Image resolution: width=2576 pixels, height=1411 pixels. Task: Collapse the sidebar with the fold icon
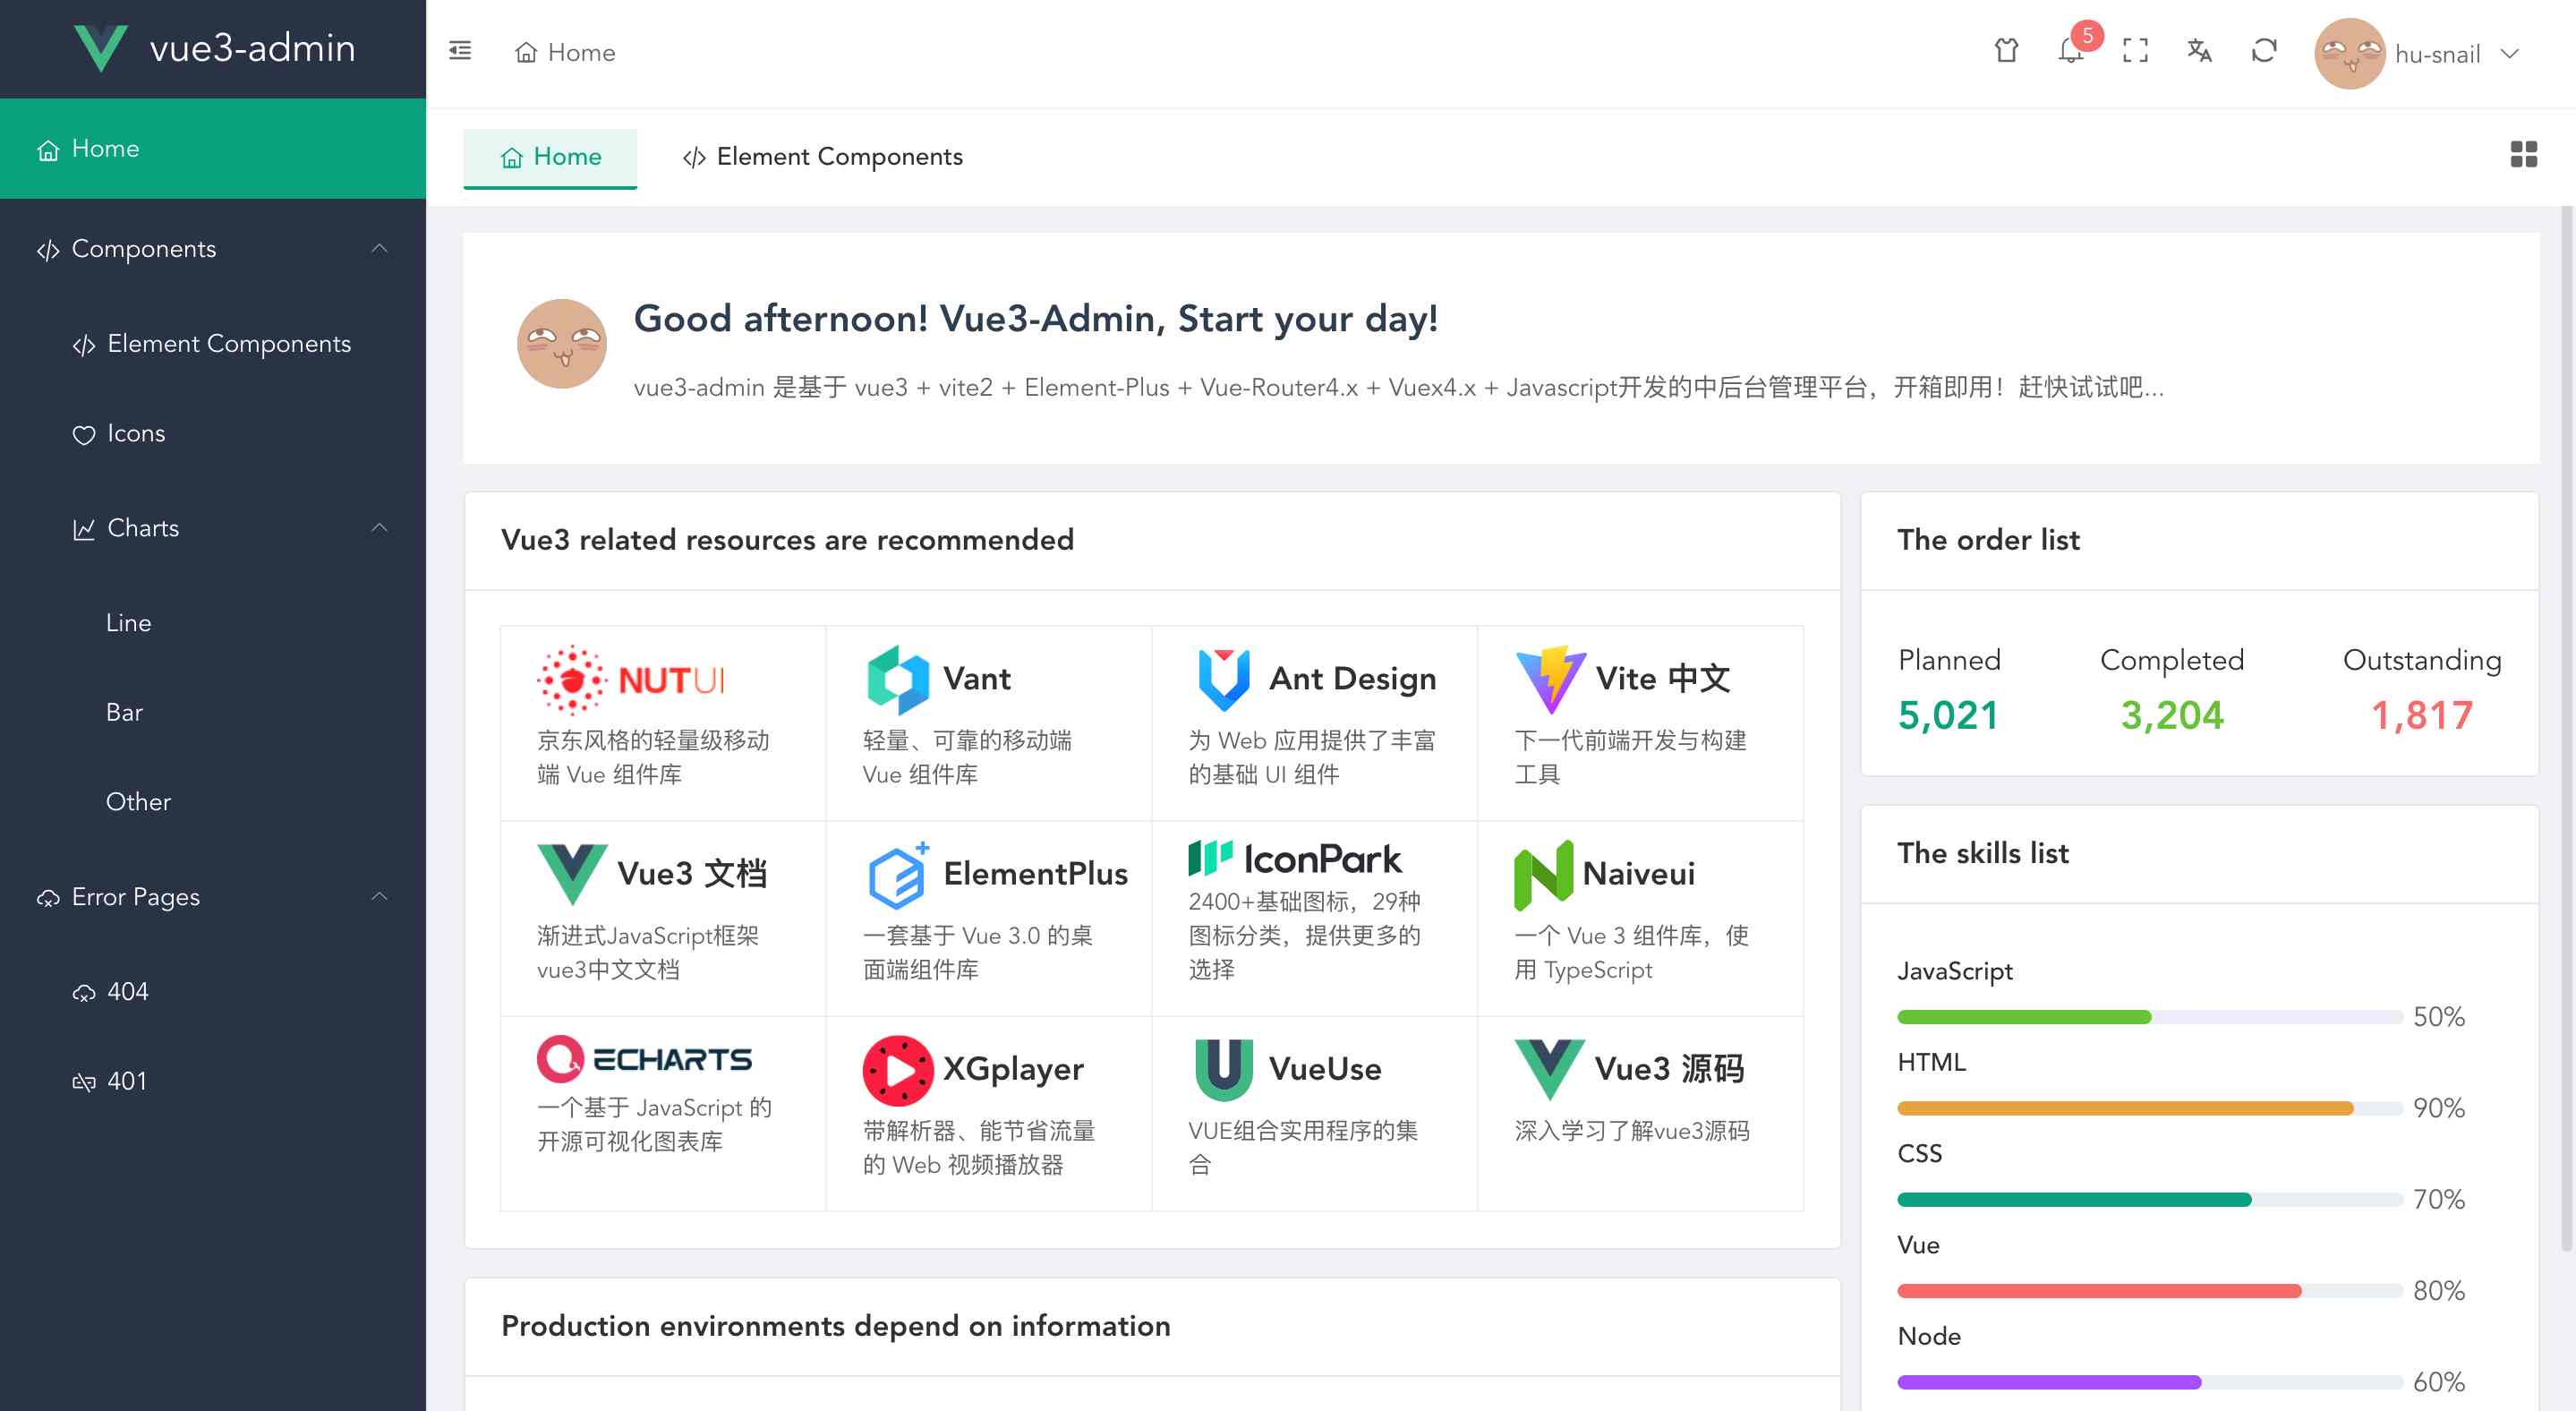pos(460,51)
